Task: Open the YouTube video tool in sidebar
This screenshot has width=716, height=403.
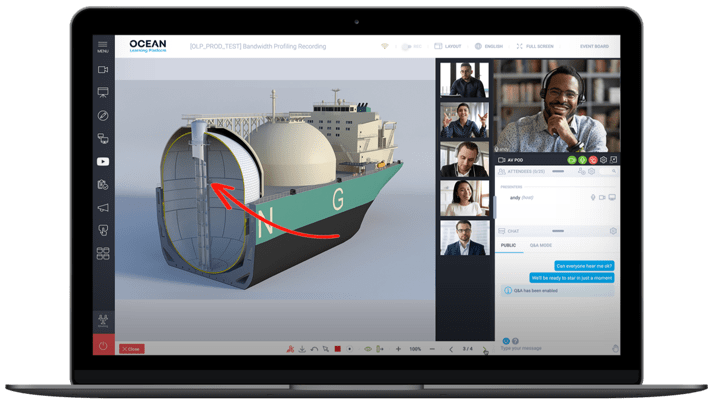Action: (103, 162)
